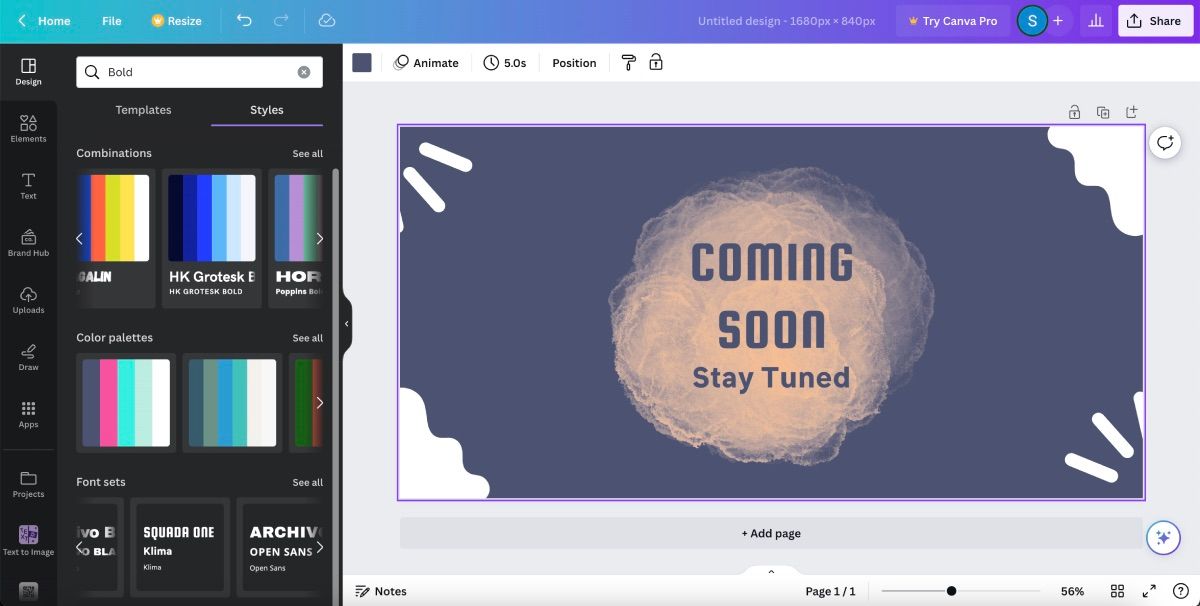The width and height of the screenshot is (1200, 606).
Task: Lock the page with the lock icon
Action: [x=1074, y=112]
